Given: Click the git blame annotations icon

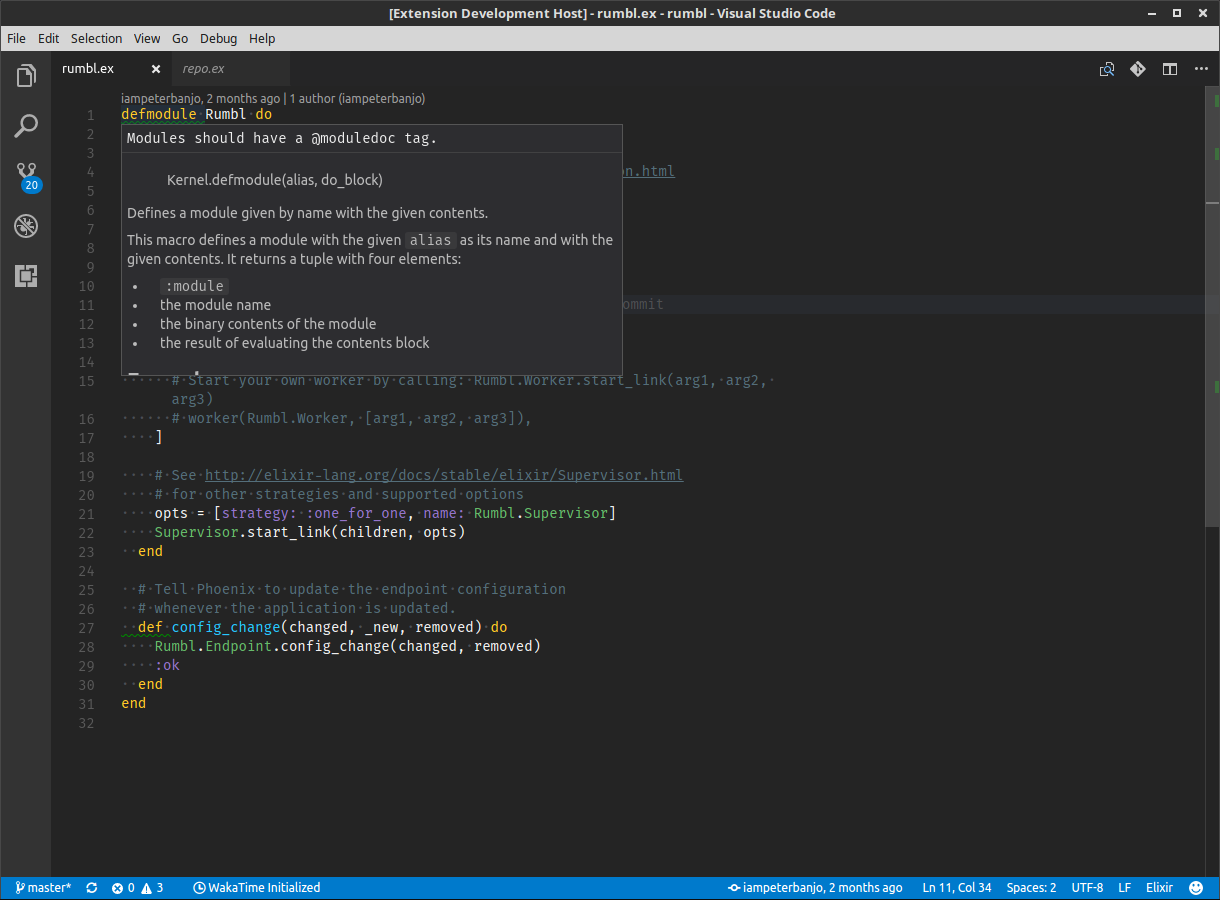Looking at the screenshot, I should (1138, 69).
